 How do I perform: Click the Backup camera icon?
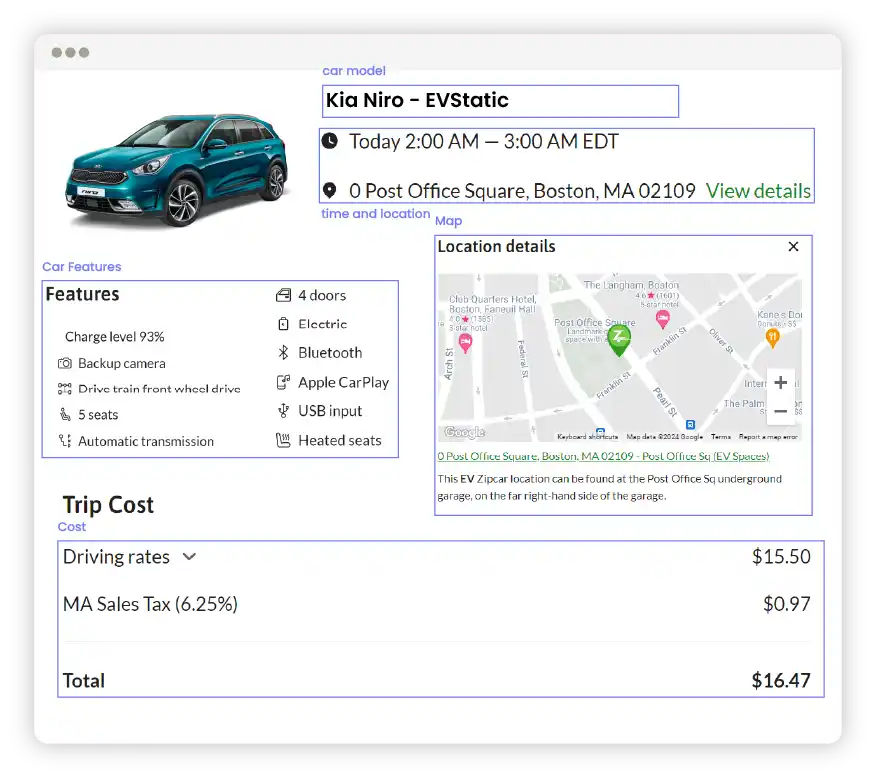(x=65, y=363)
